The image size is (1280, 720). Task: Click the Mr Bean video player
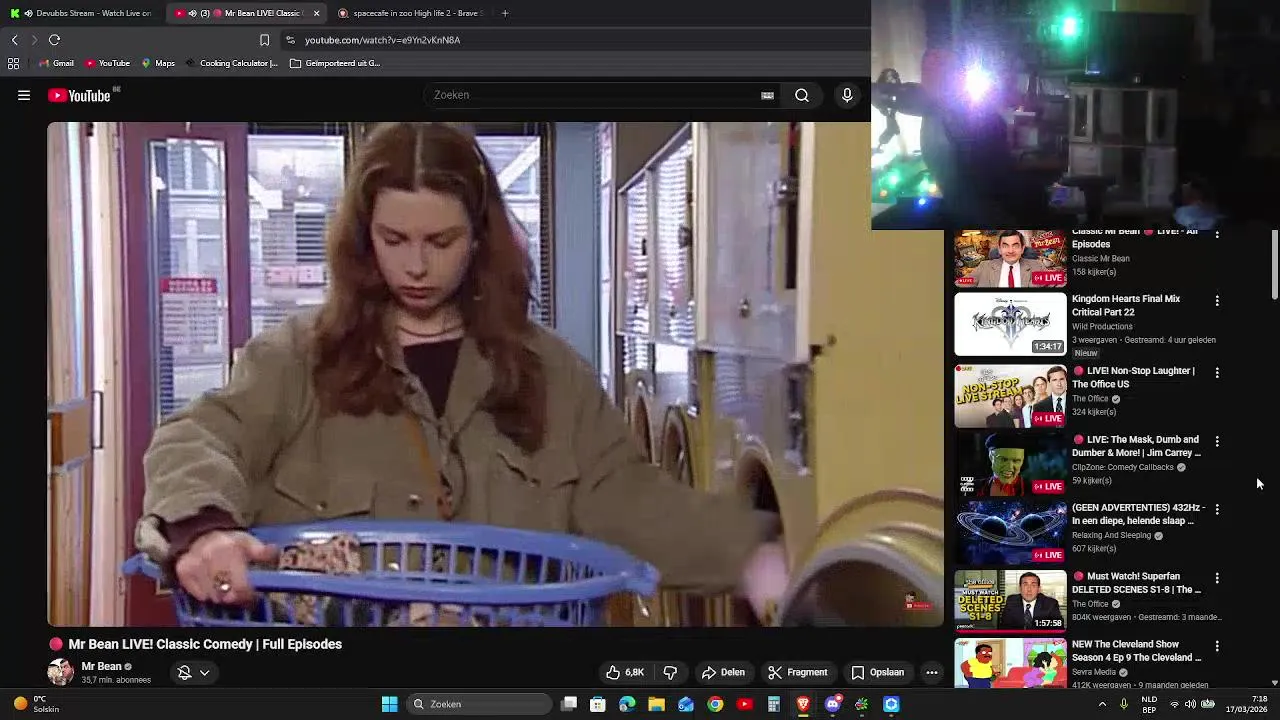[495, 374]
